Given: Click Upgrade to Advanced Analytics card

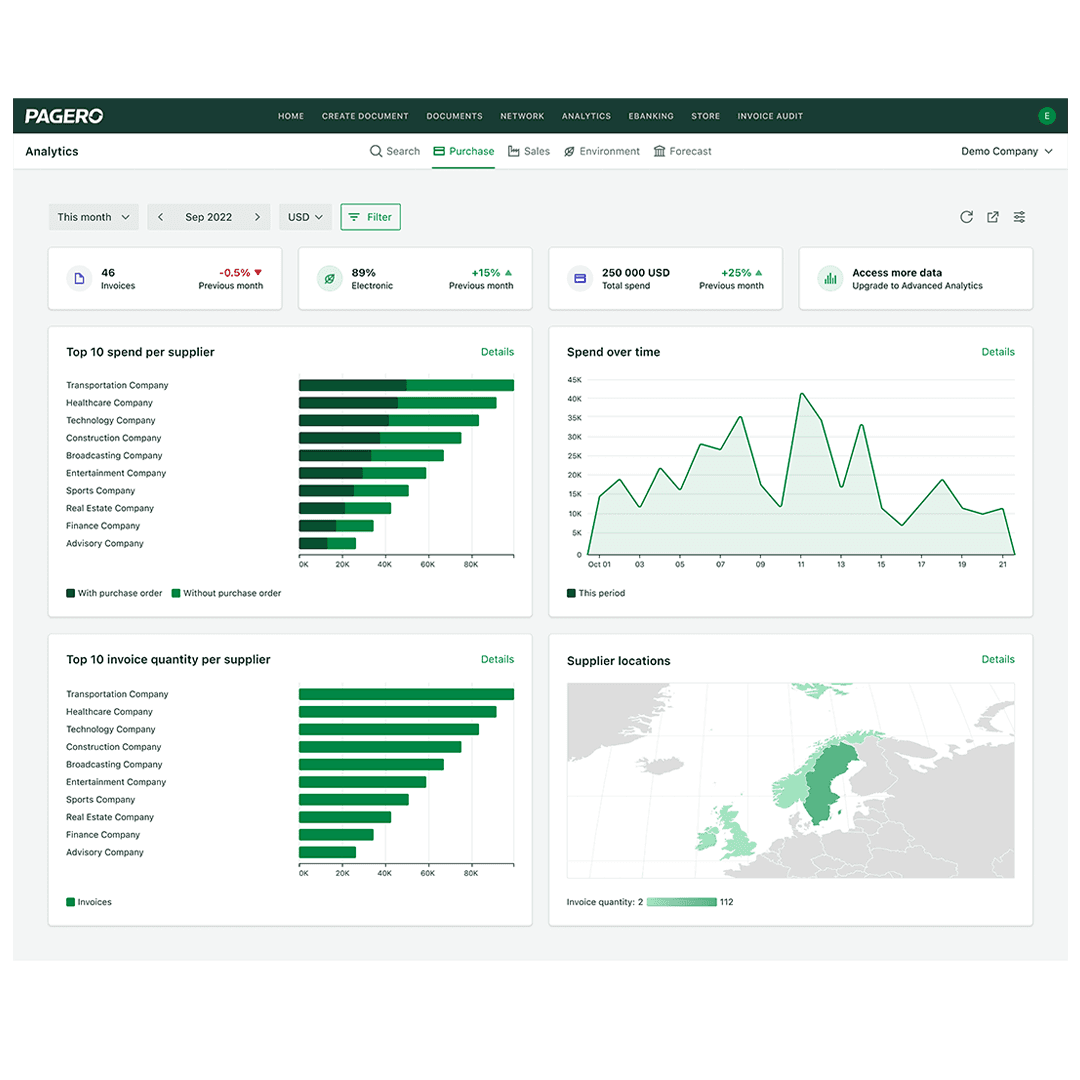Looking at the screenshot, I should [x=916, y=279].
